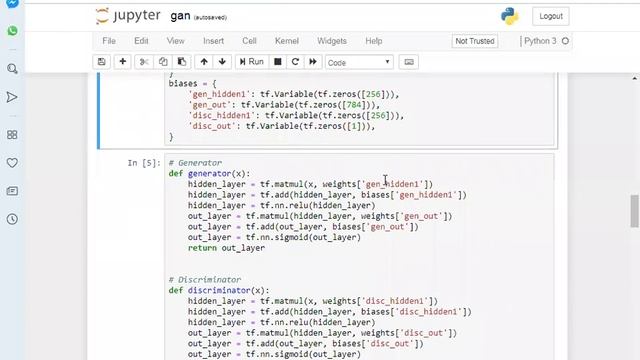Click the 'disc_hidden1' bias definition line
This screenshot has height=360, width=640.
click(x=296, y=116)
